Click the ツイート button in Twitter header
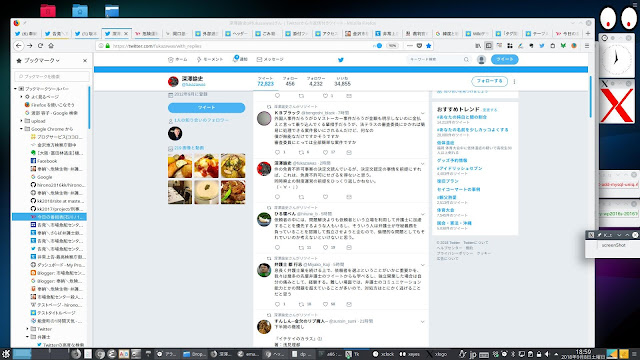640x360 pixels. pos(504,60)
